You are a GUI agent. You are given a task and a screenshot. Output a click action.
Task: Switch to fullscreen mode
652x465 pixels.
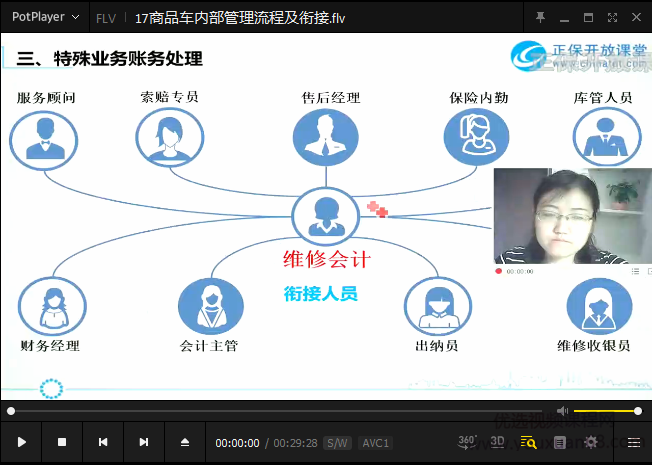click(611, 18)
